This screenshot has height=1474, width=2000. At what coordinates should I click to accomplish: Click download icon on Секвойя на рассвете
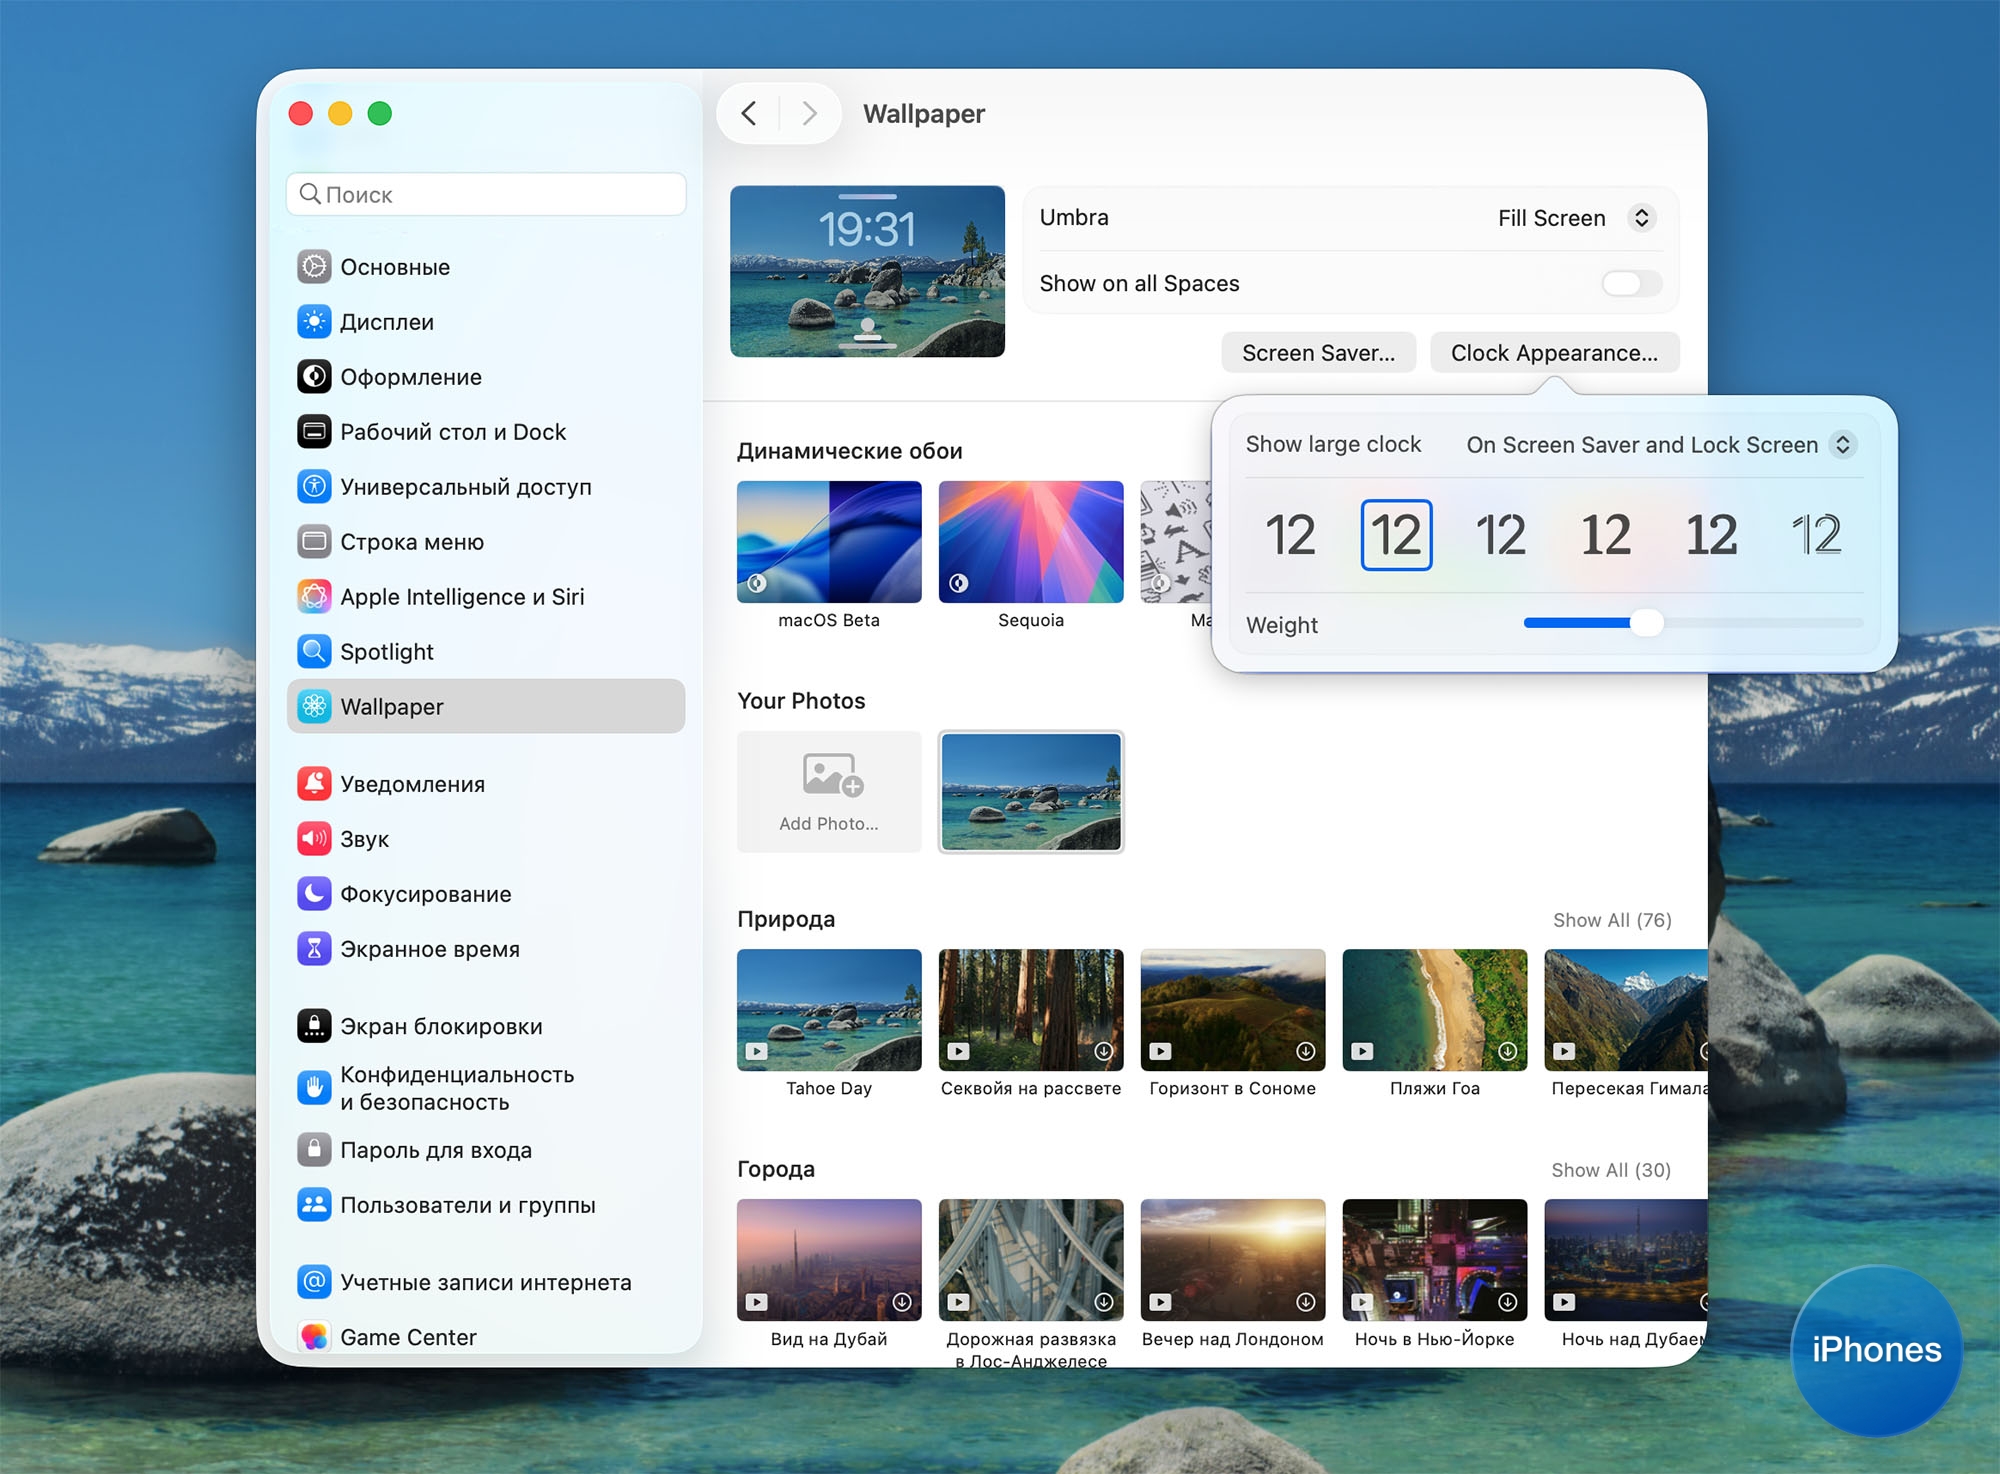pos(1103,1051)
